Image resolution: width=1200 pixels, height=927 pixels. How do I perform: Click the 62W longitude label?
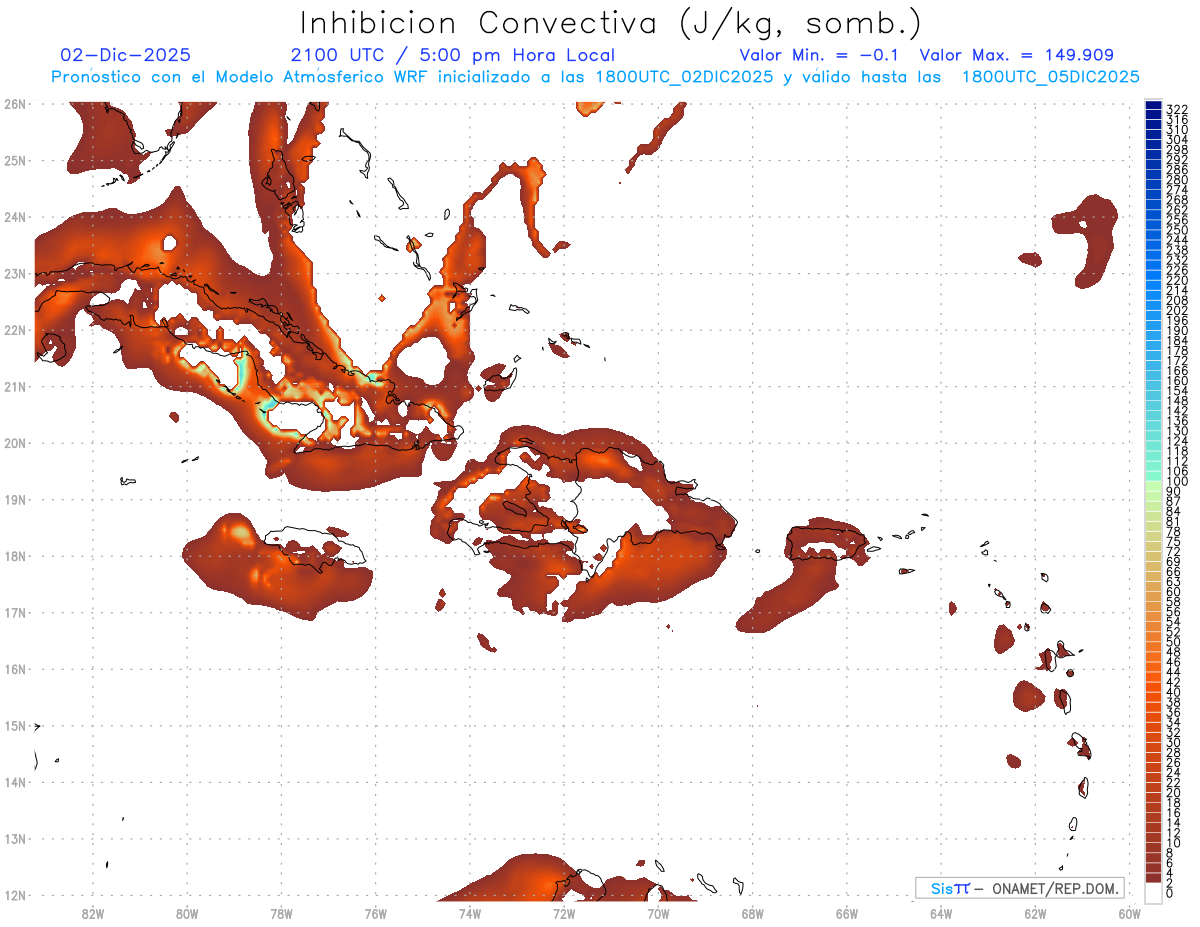pos(1035,912)
